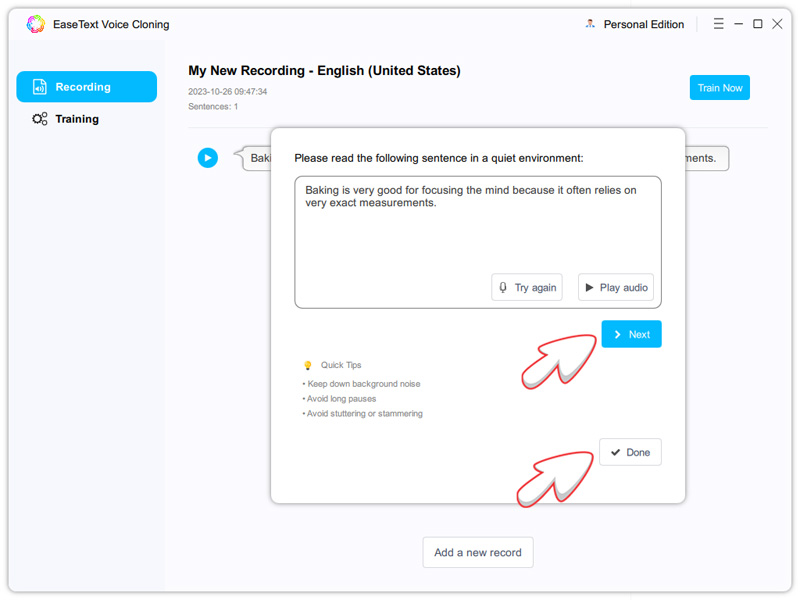This screenshot has width=800, height=600.
Task: Switch to the Training section
Action: 65,119
